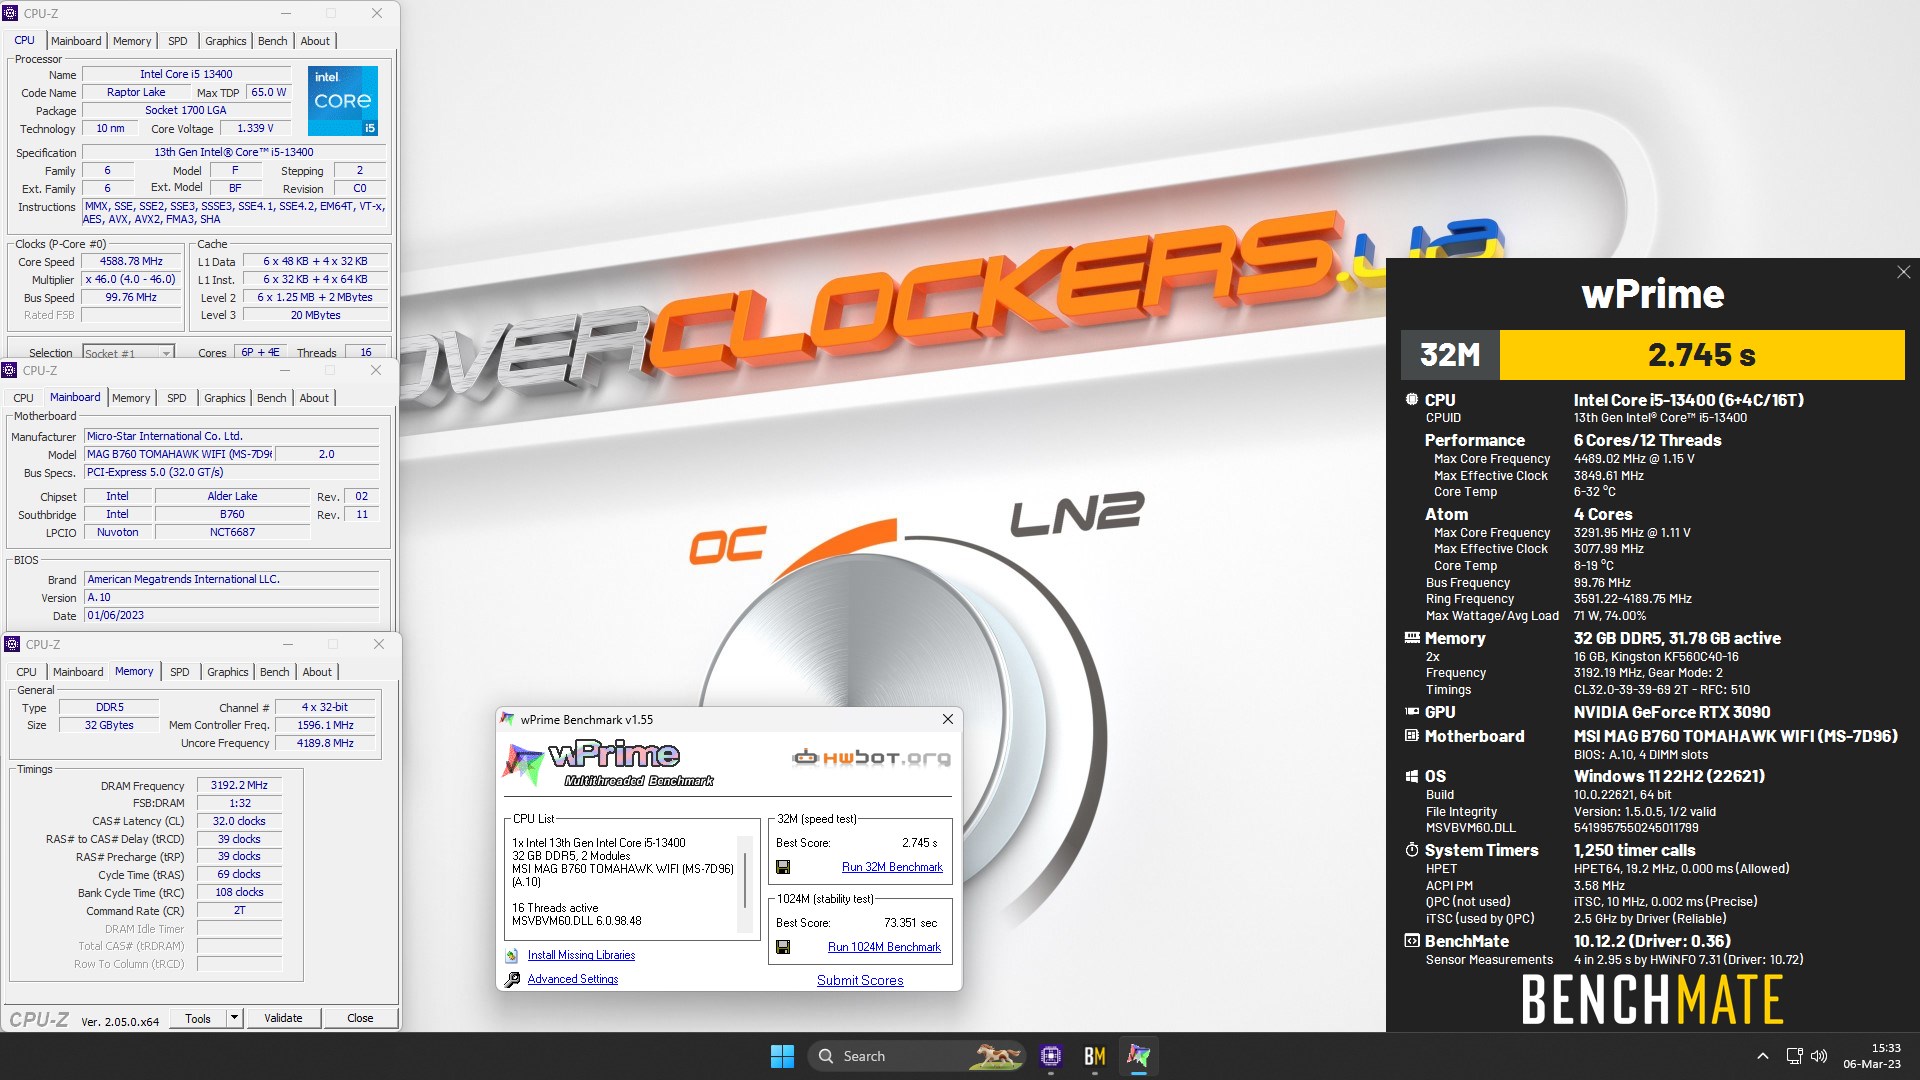Click the Level 3 cache value 20 MBytes
Image resolution: width=1920 pixels, height=1080 pixels.
click(x=315, y=315)
